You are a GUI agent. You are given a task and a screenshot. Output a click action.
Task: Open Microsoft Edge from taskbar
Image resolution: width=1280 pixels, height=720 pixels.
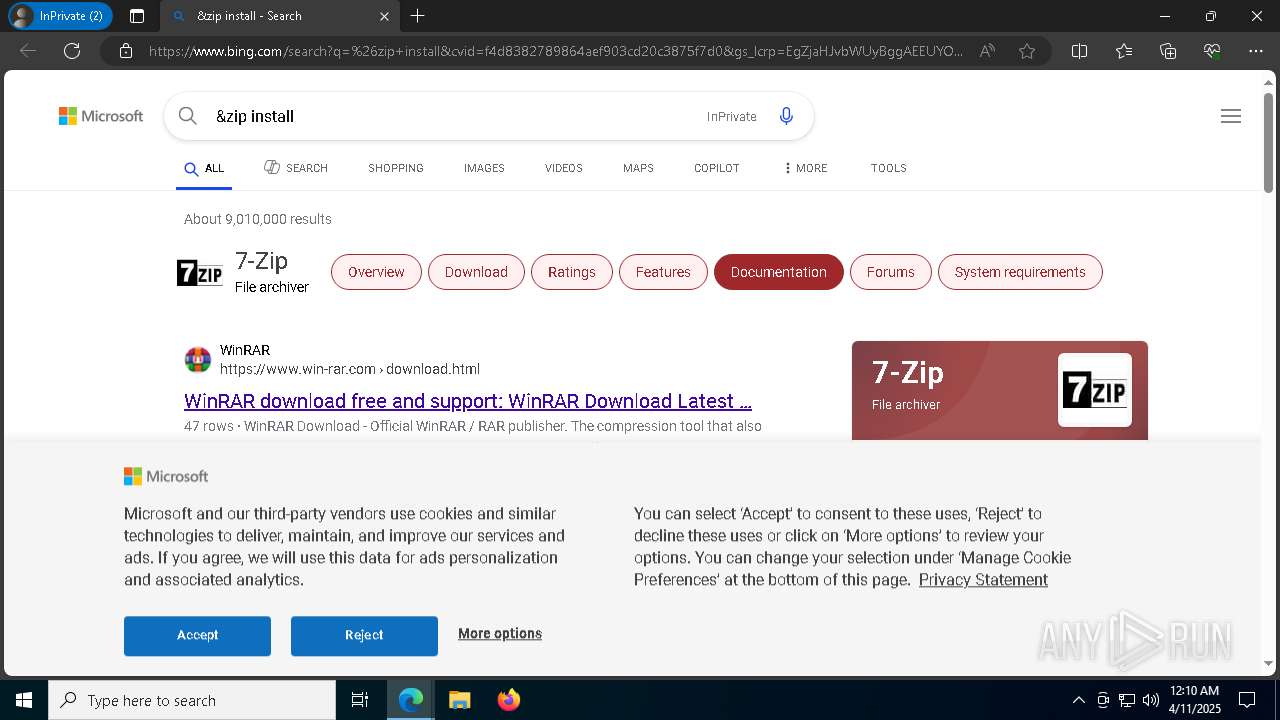(411, 700)
